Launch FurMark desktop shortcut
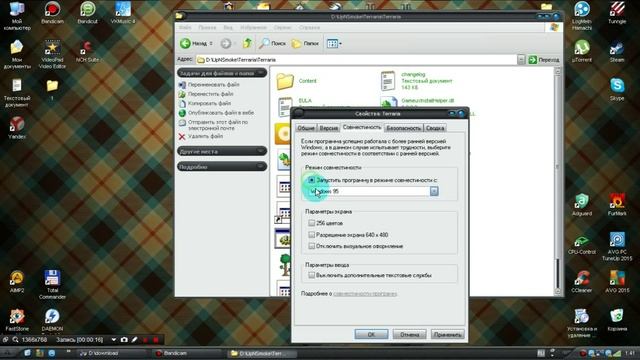640x360 pixels. [617, 204]
